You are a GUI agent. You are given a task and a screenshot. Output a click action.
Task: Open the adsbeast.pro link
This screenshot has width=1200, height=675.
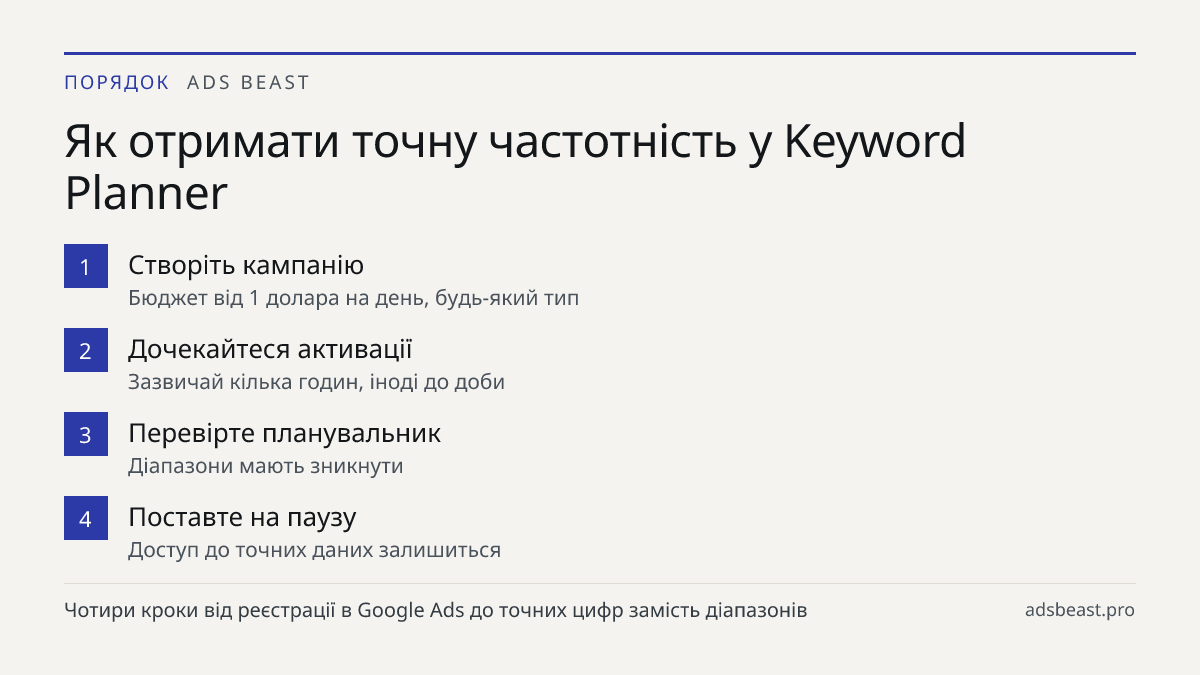[x=1080, y=610]
